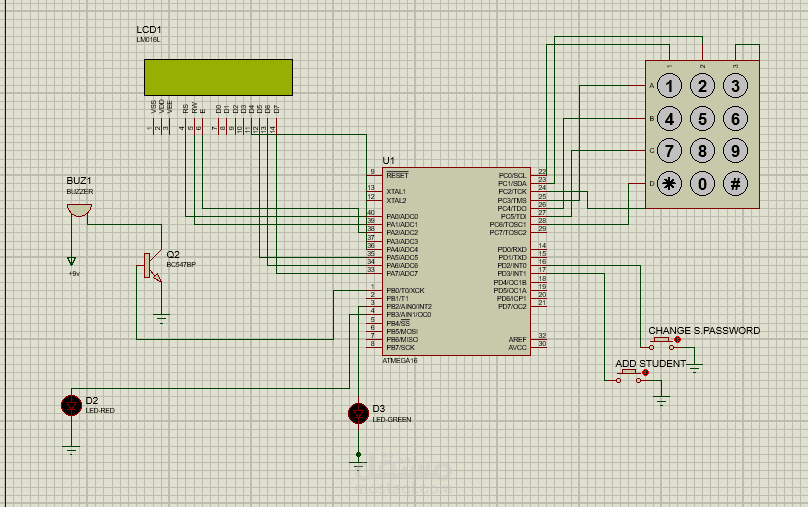Select the green LED D3 component
The width and height of the screenshot is (808, 507).
coord(358,413)
